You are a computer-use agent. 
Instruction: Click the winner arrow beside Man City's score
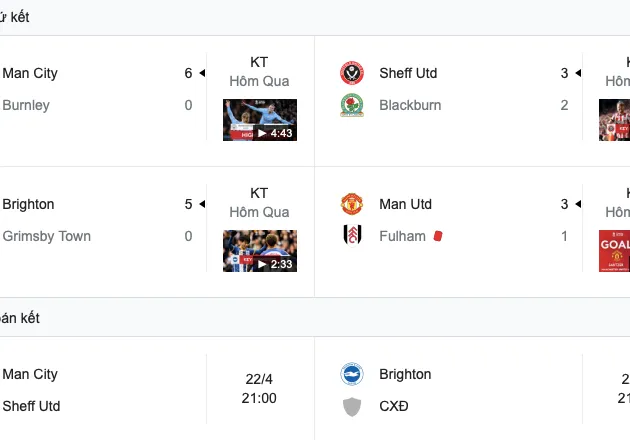pos(201,73)
